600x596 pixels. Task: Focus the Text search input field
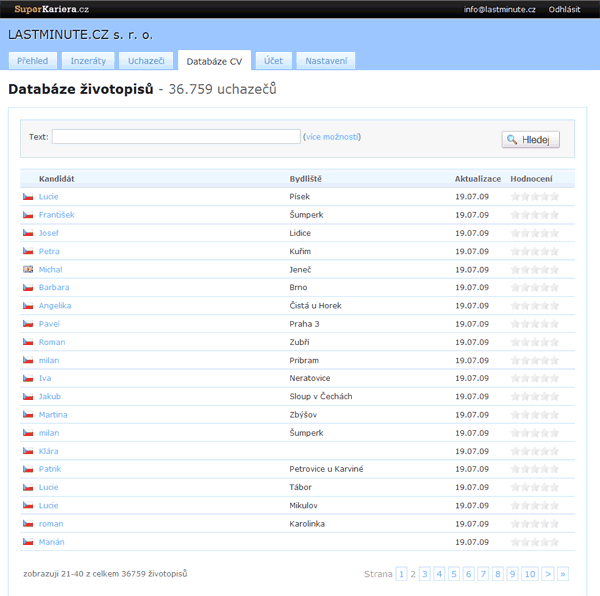[x=176, y=137]
